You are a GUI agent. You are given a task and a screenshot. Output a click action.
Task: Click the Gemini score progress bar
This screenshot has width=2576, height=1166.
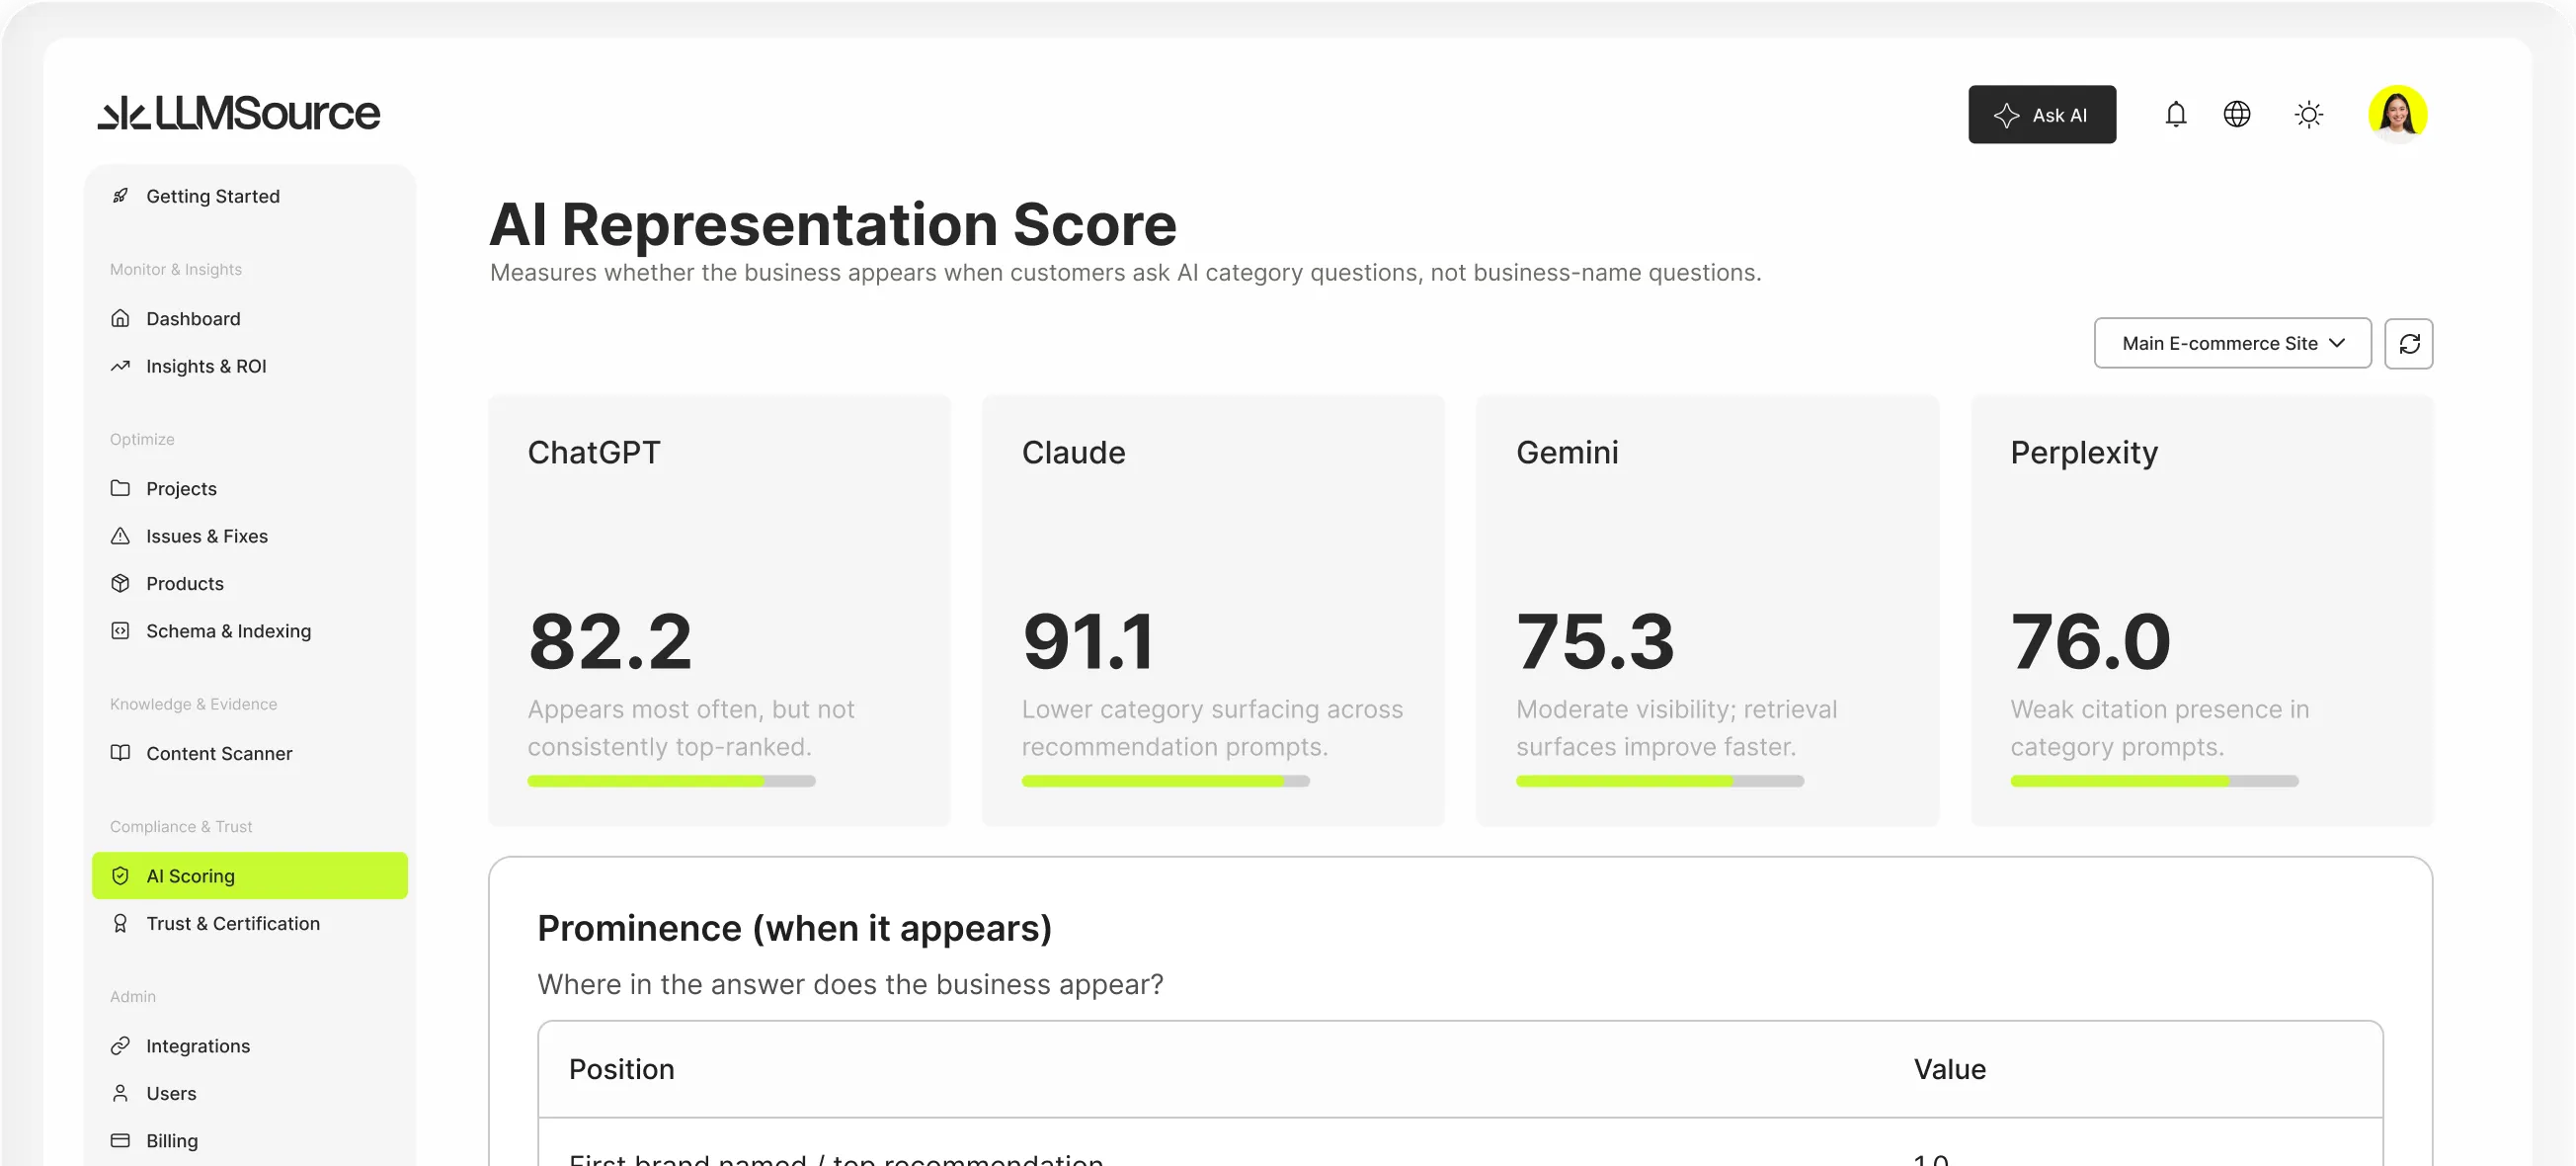point(1659,781)
